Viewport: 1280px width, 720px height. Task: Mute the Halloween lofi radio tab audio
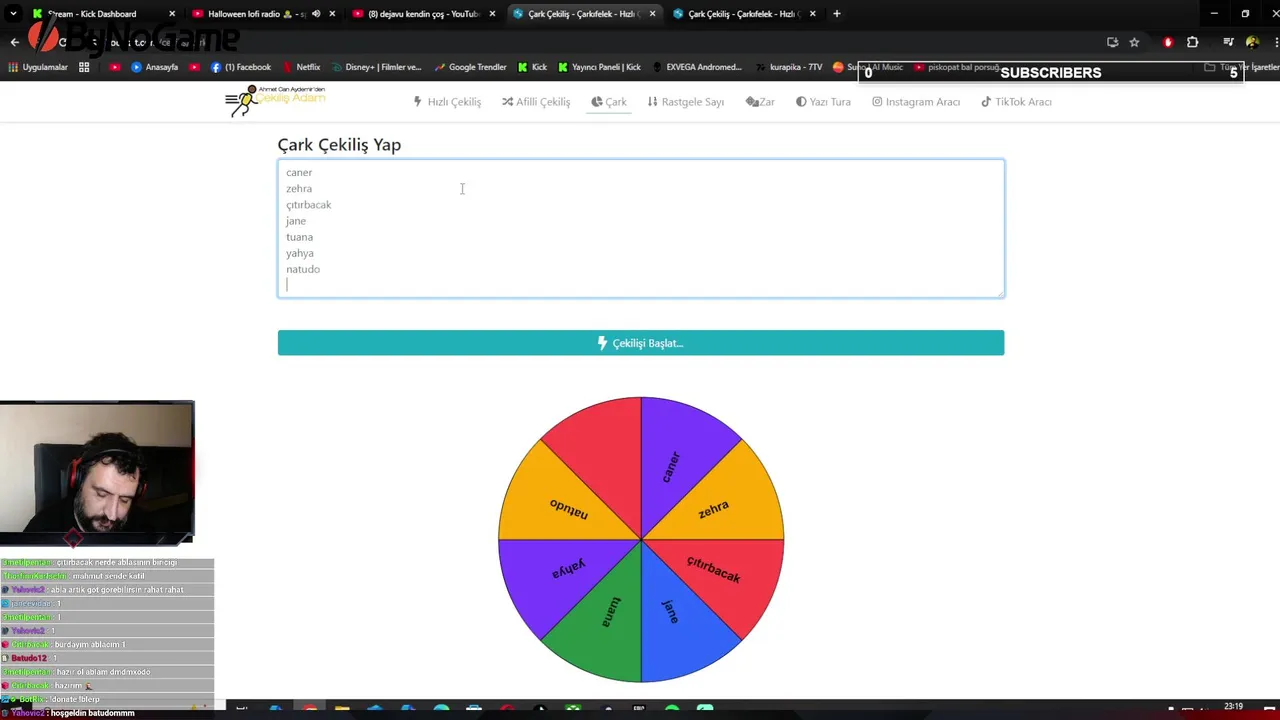click(x=316, y=14)
